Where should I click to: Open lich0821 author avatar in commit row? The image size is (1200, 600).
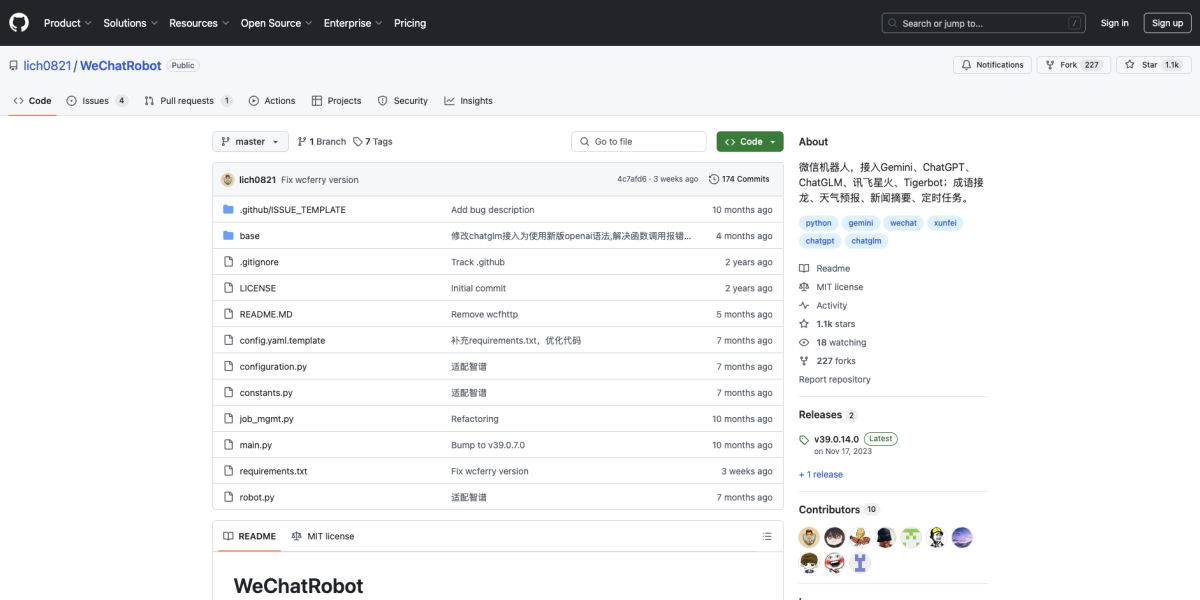227,179
